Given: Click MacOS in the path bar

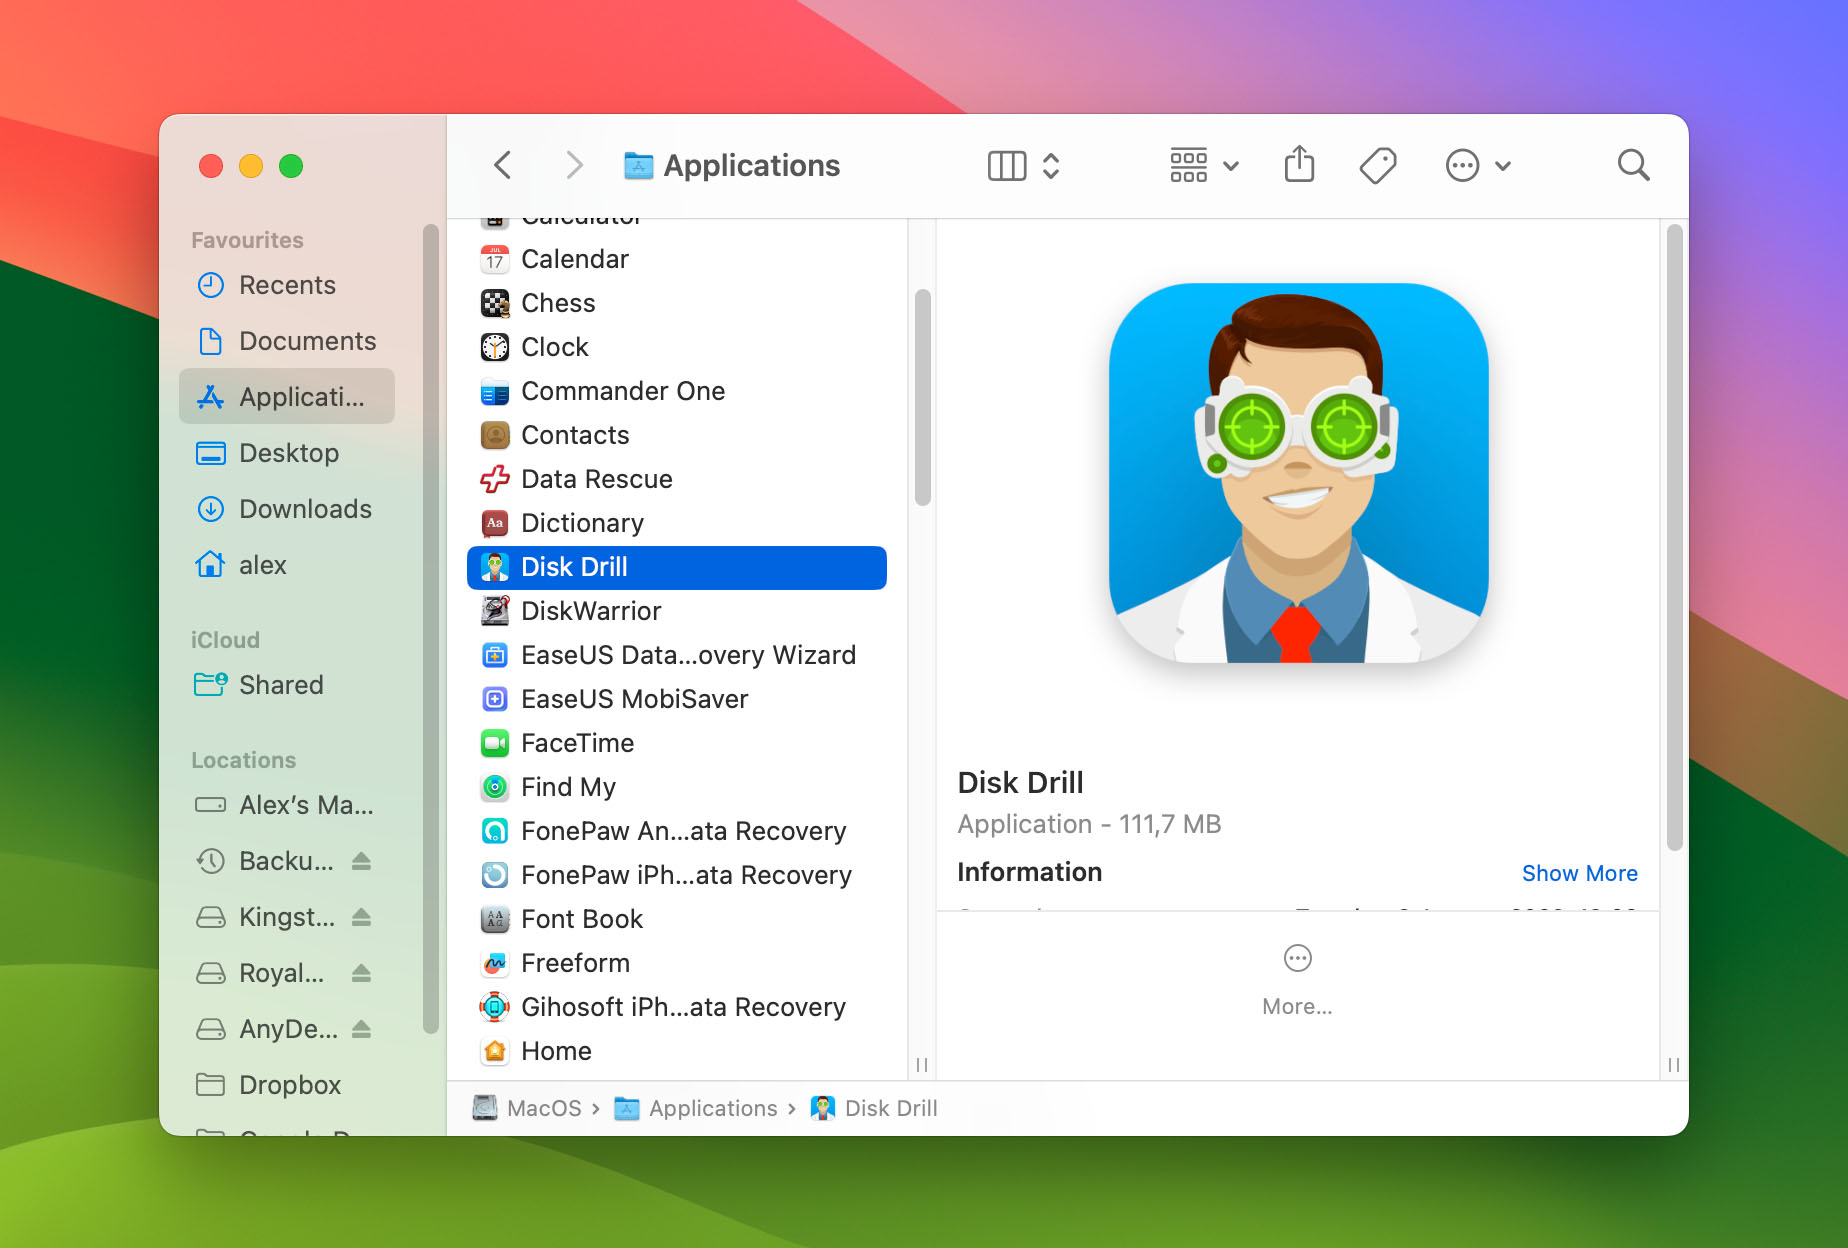Looking at the screenshot, I should click(x=527, y=1108).
